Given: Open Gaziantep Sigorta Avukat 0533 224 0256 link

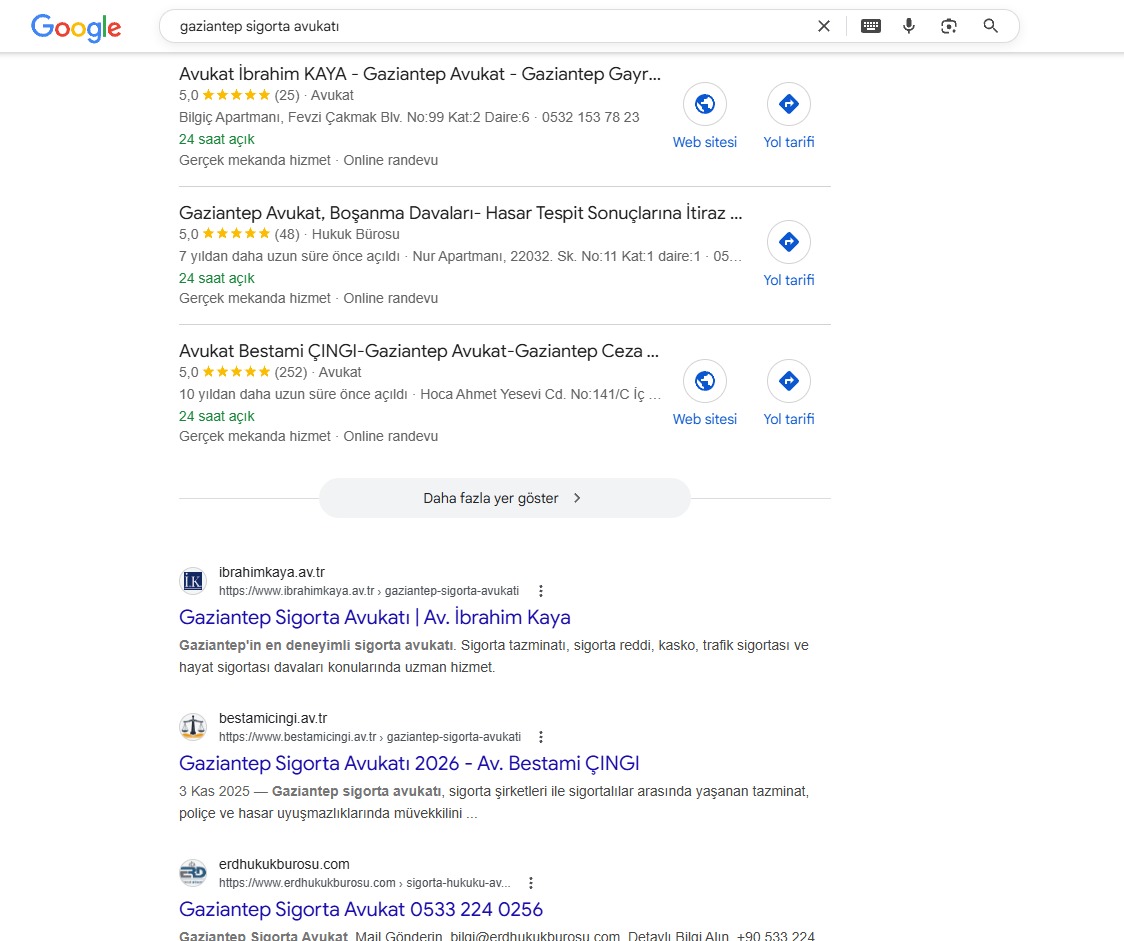Looking at the screenshot, I should tap(360, 909).
